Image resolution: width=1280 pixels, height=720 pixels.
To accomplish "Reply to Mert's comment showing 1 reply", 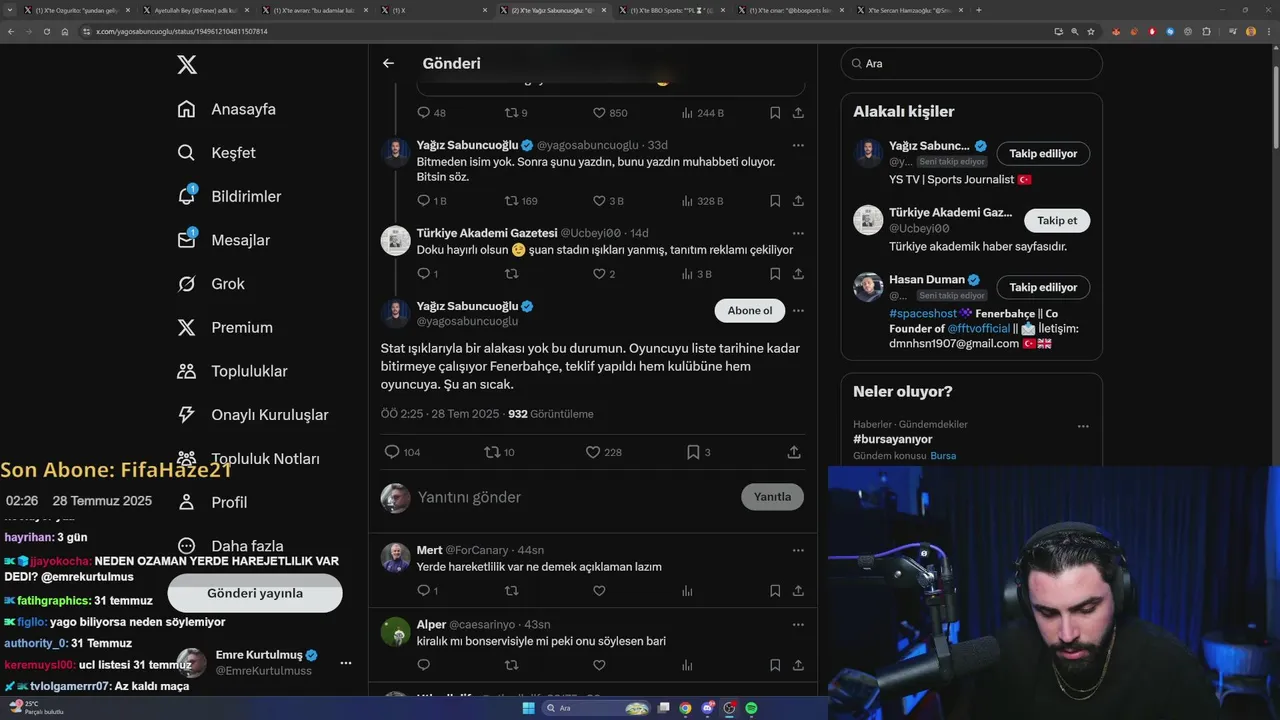I will [424, 591].
